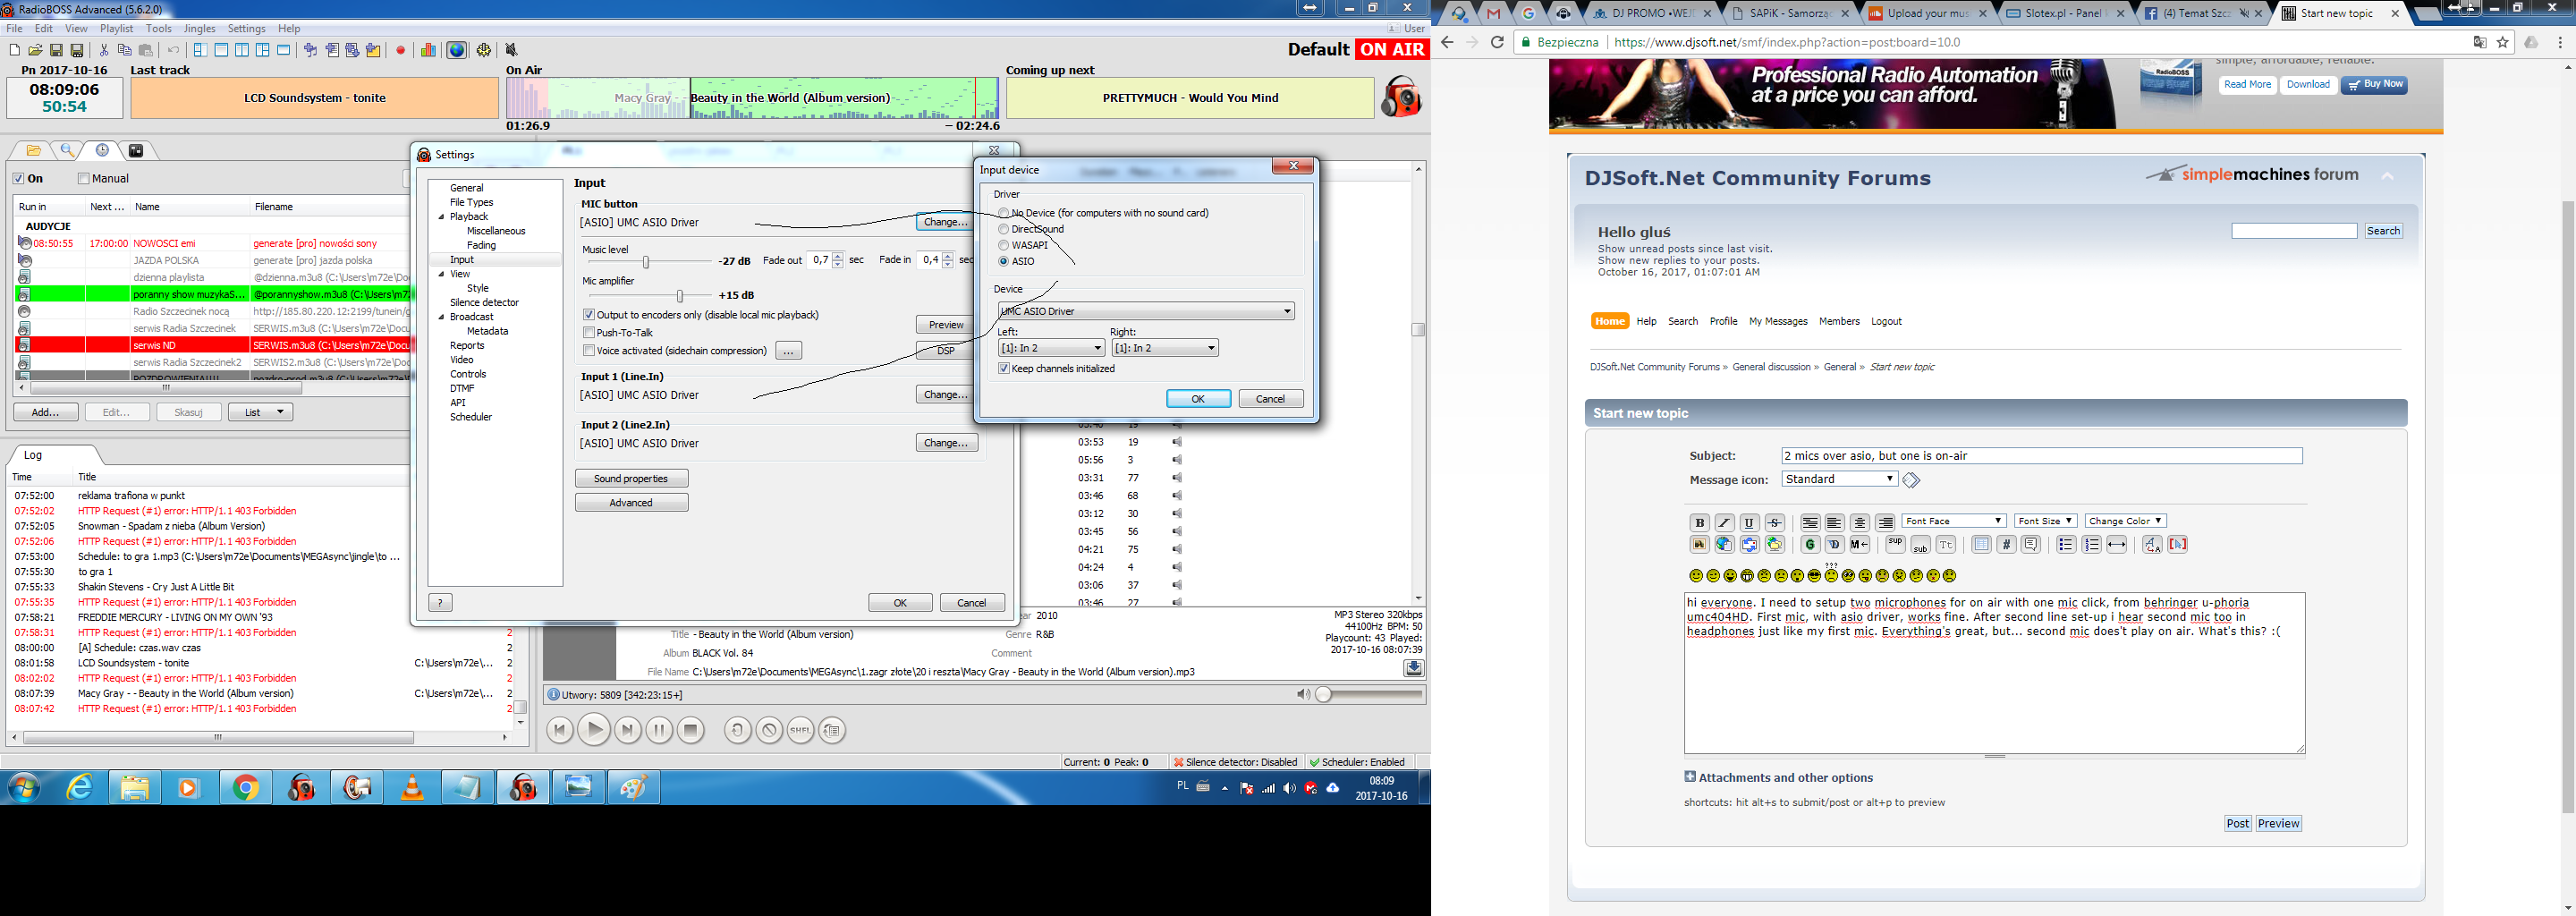Click the Next track playback button

coord(627,731)
